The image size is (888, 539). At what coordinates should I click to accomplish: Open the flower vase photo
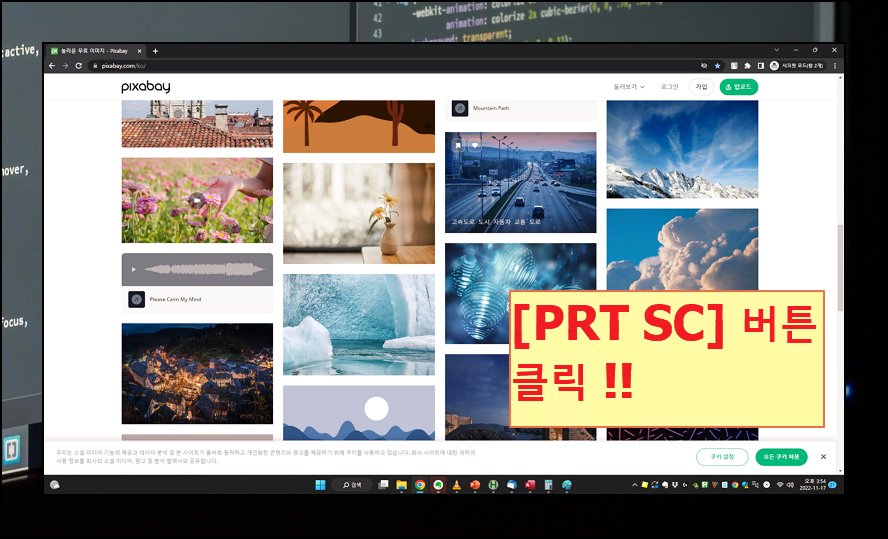click(x=359, y=213)
